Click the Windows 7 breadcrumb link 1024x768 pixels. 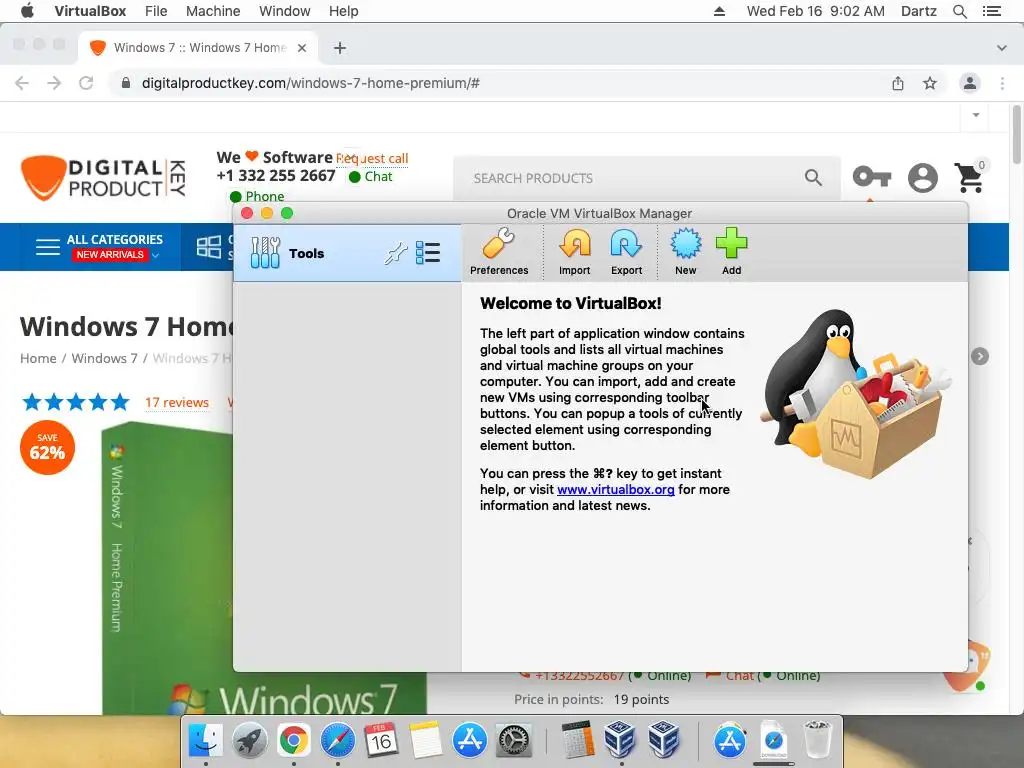(104, 359)
